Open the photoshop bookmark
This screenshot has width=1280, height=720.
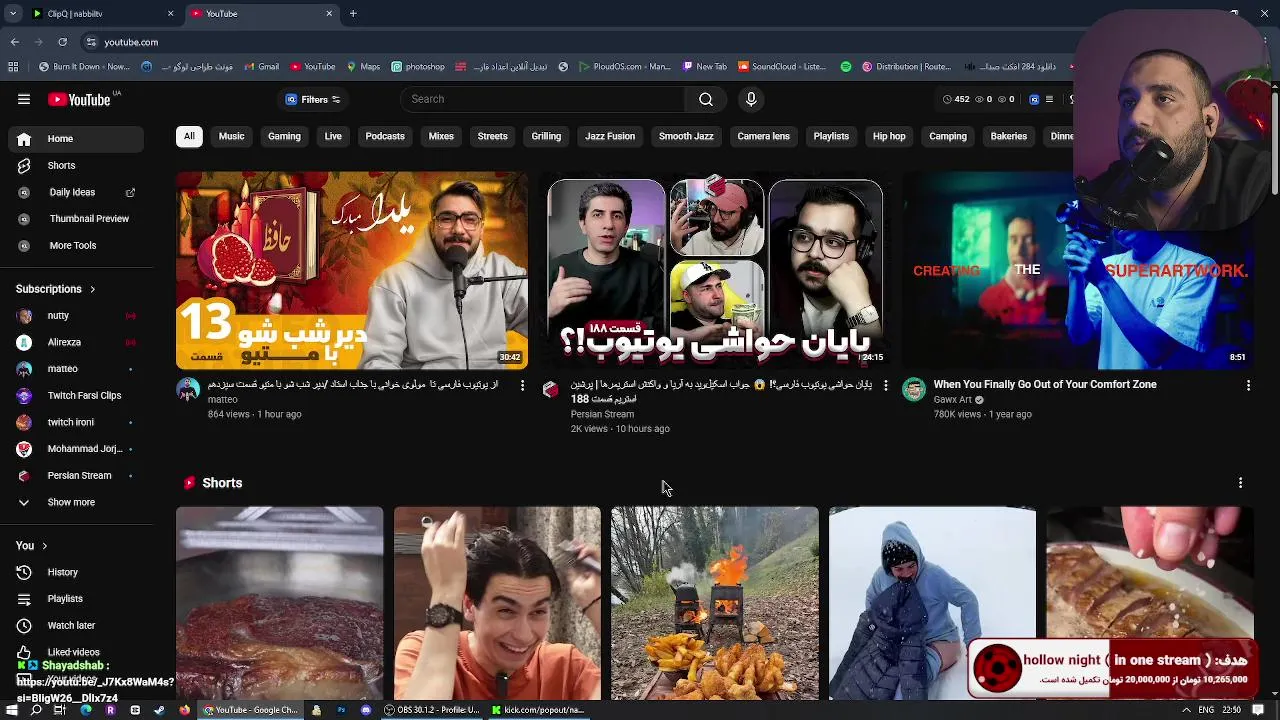tap(418, 67)
